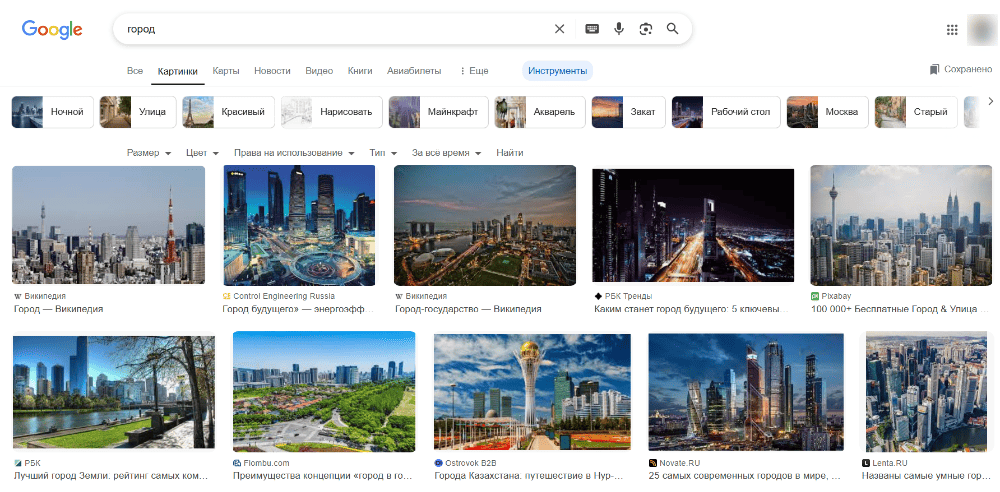Viewport: 1000px width, 492px height.
Task: Open the Pixabay city skyline thumbnail
Action: (x=901, y=225)
